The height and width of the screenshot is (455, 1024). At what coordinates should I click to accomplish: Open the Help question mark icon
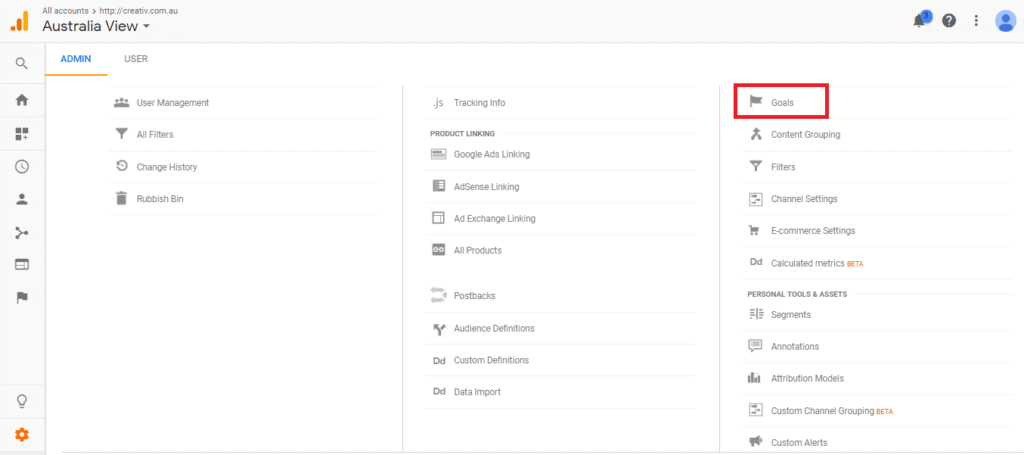click(x=949, y=21)
